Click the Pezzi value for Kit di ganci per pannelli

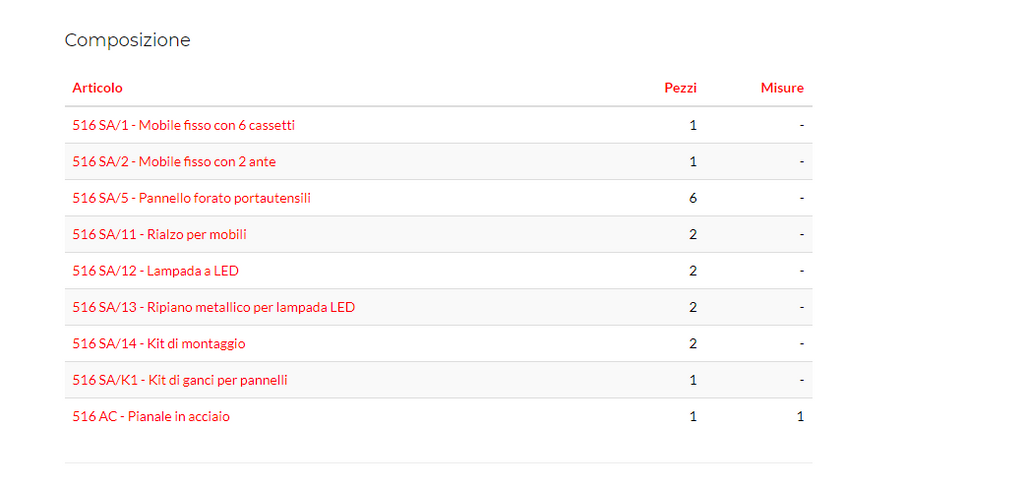(693, 380)
